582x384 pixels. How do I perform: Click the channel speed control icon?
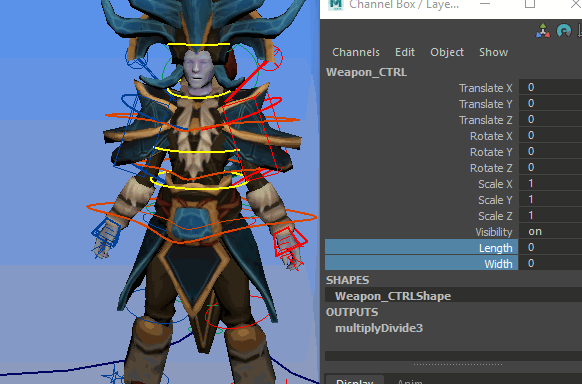pyautogui.click(x=564, y=31)
